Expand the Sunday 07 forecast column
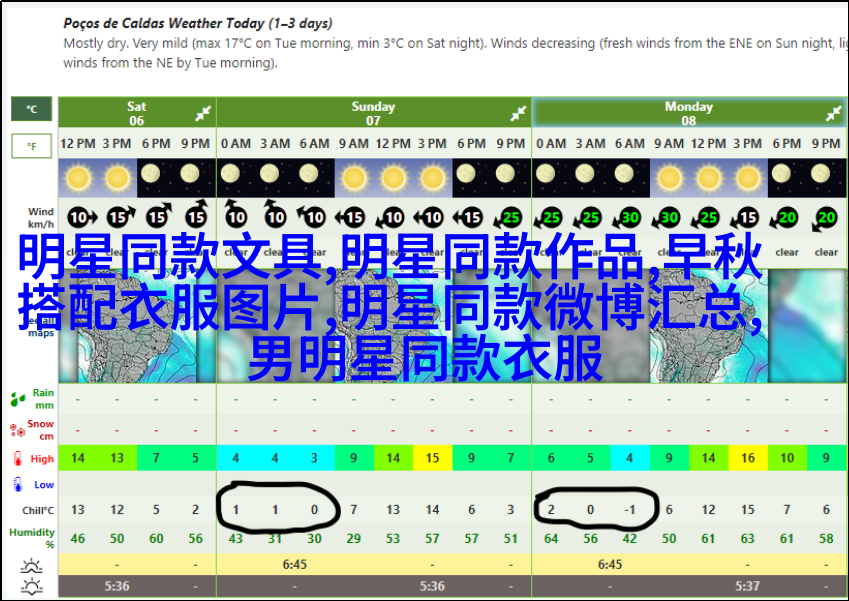This screenshot has height=601, width=849. click(x=518, y=114)
